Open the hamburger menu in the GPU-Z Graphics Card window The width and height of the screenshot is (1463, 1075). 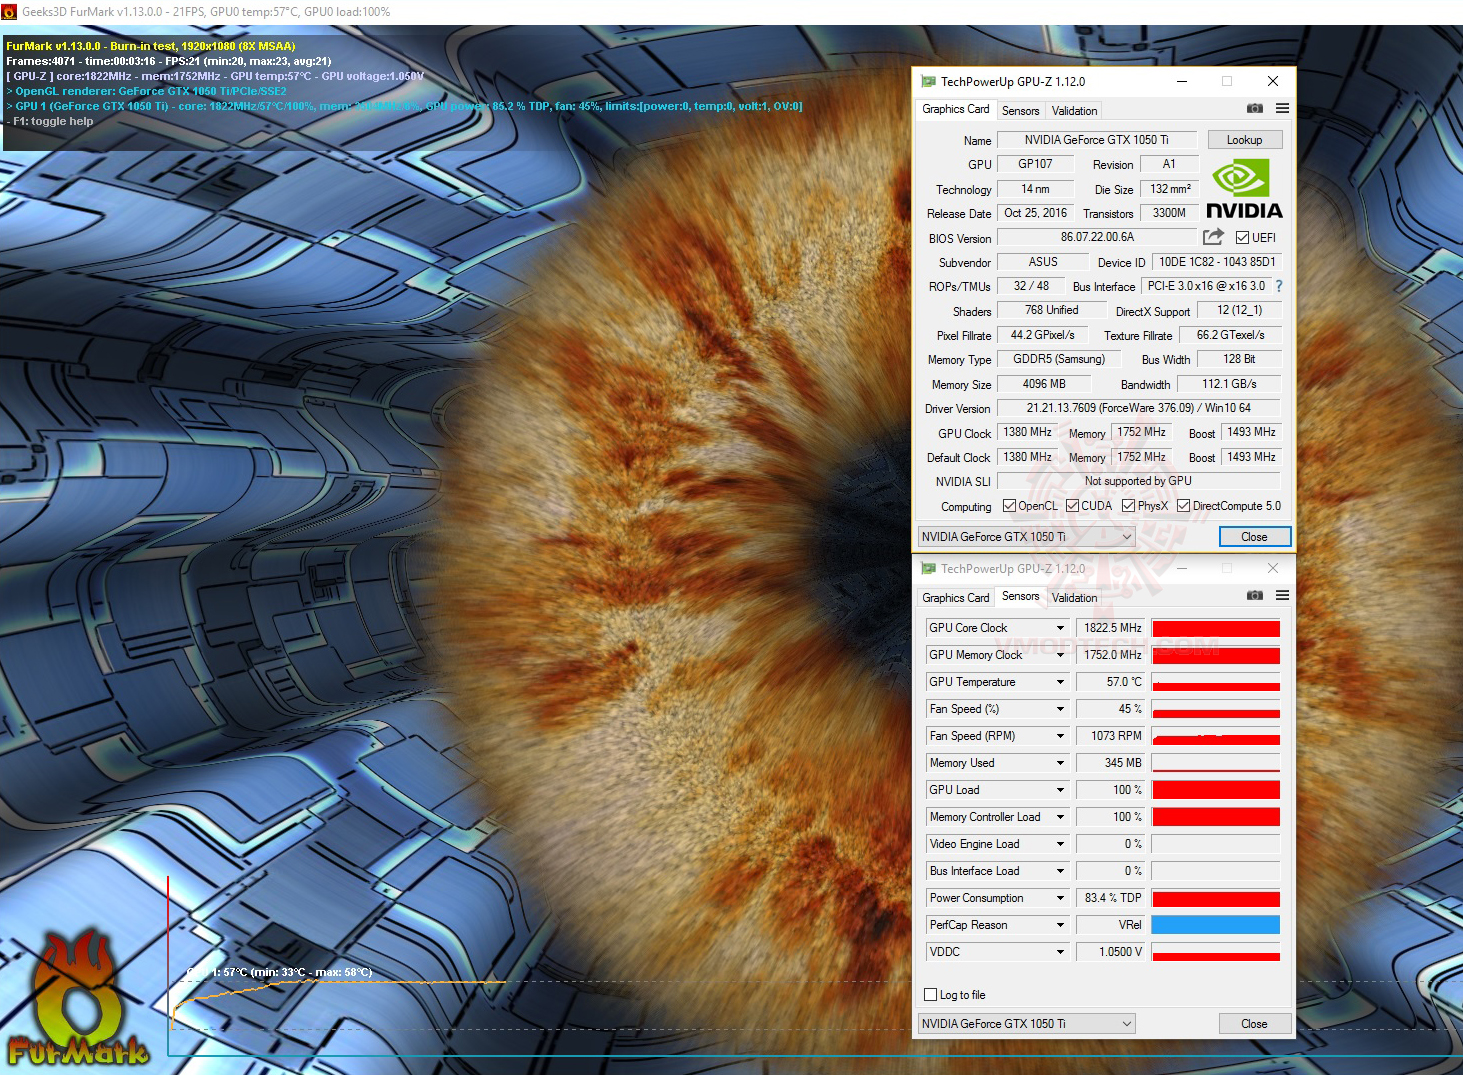click(x=1282, y=109)
